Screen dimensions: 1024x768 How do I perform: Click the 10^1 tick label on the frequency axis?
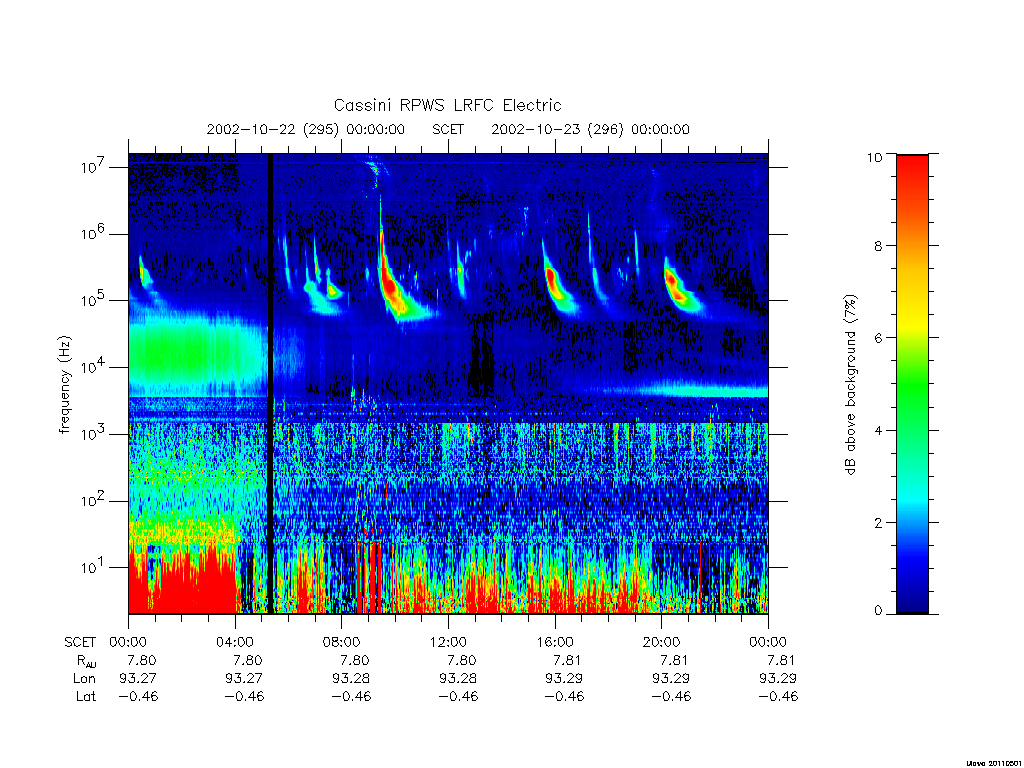[94, 568]
